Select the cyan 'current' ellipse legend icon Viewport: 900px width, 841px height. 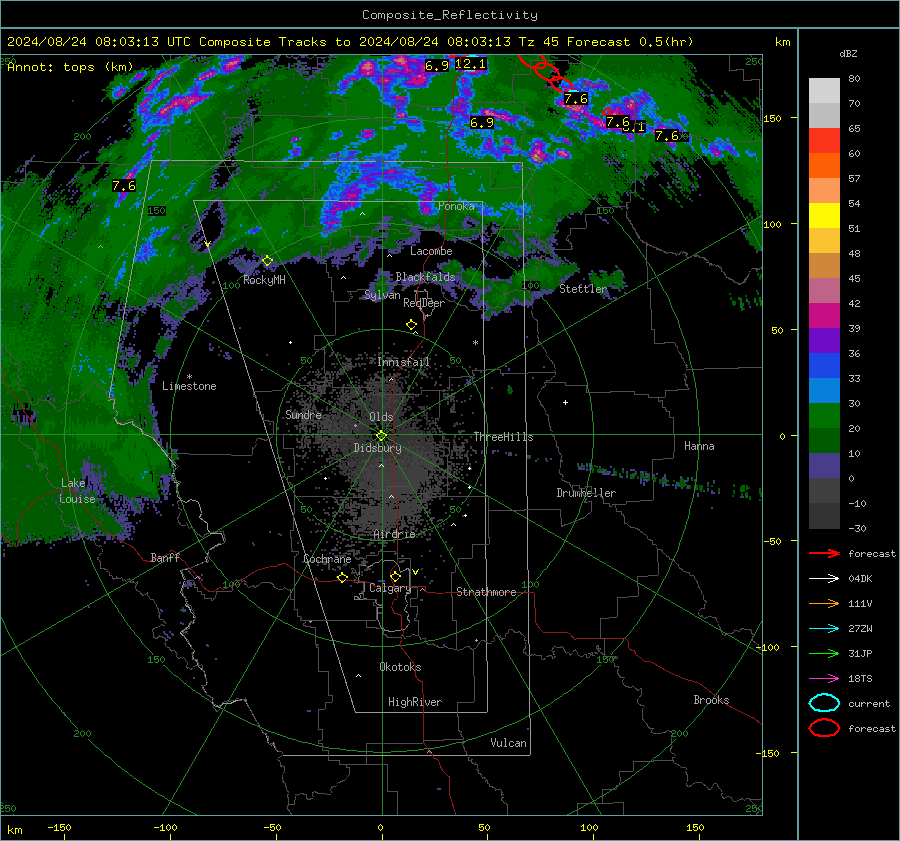(x=824, y=703)
